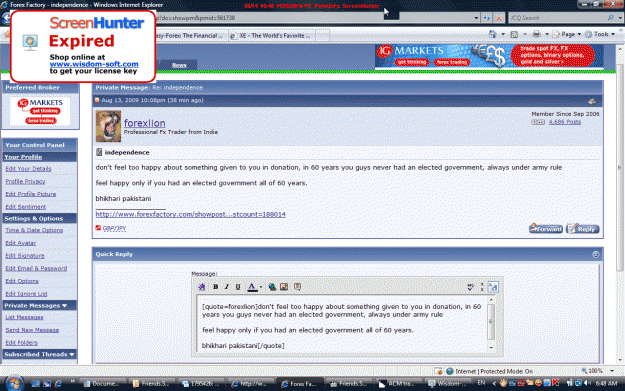Click the IG Markets top banner ad

coord(489,56)
